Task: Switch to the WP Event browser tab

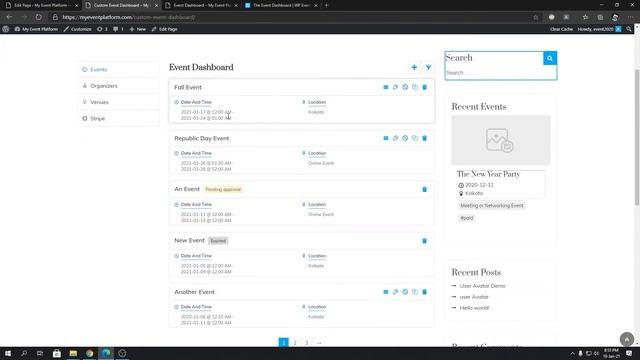Action: (x=281, y=5)
